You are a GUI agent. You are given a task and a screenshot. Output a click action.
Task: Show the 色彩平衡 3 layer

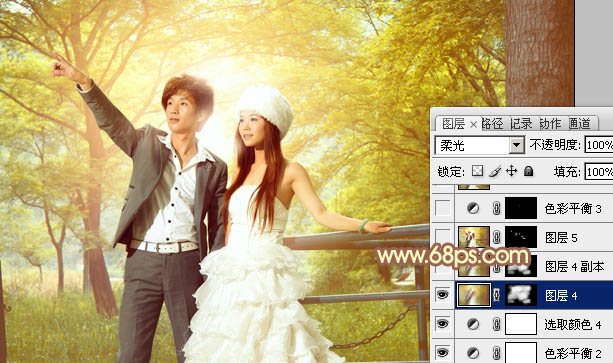[443, 208]
